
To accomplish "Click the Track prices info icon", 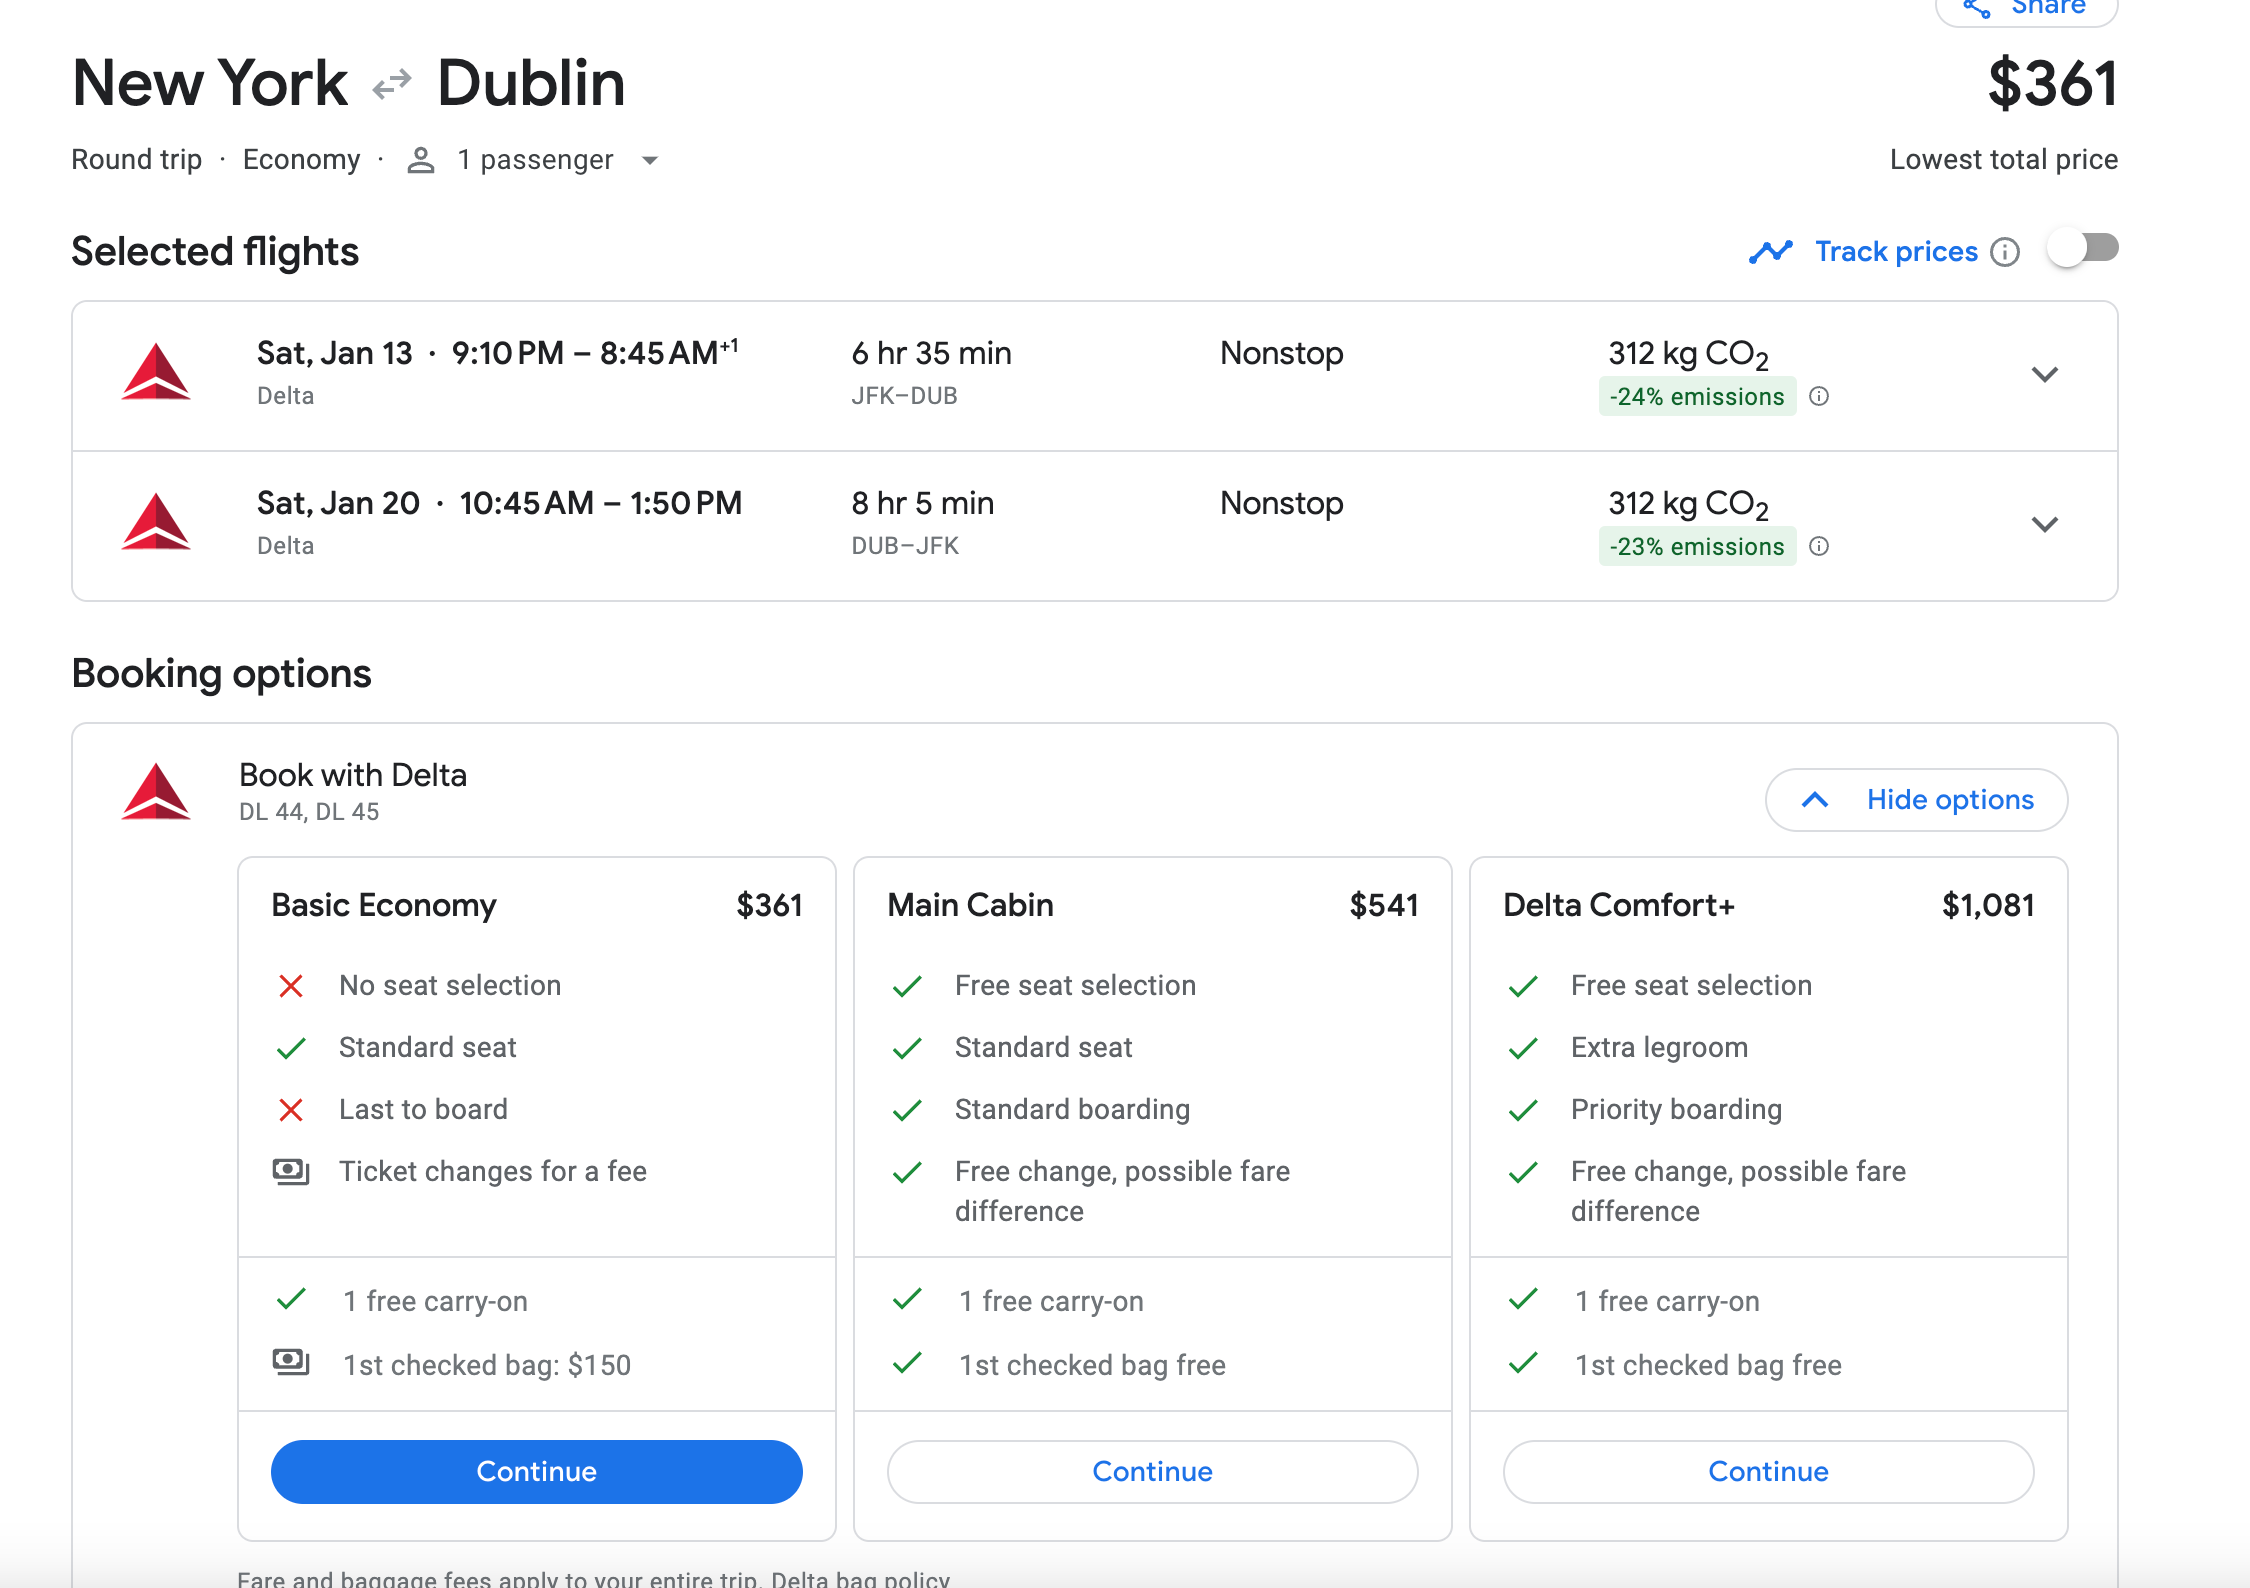I will [2004, 252].
